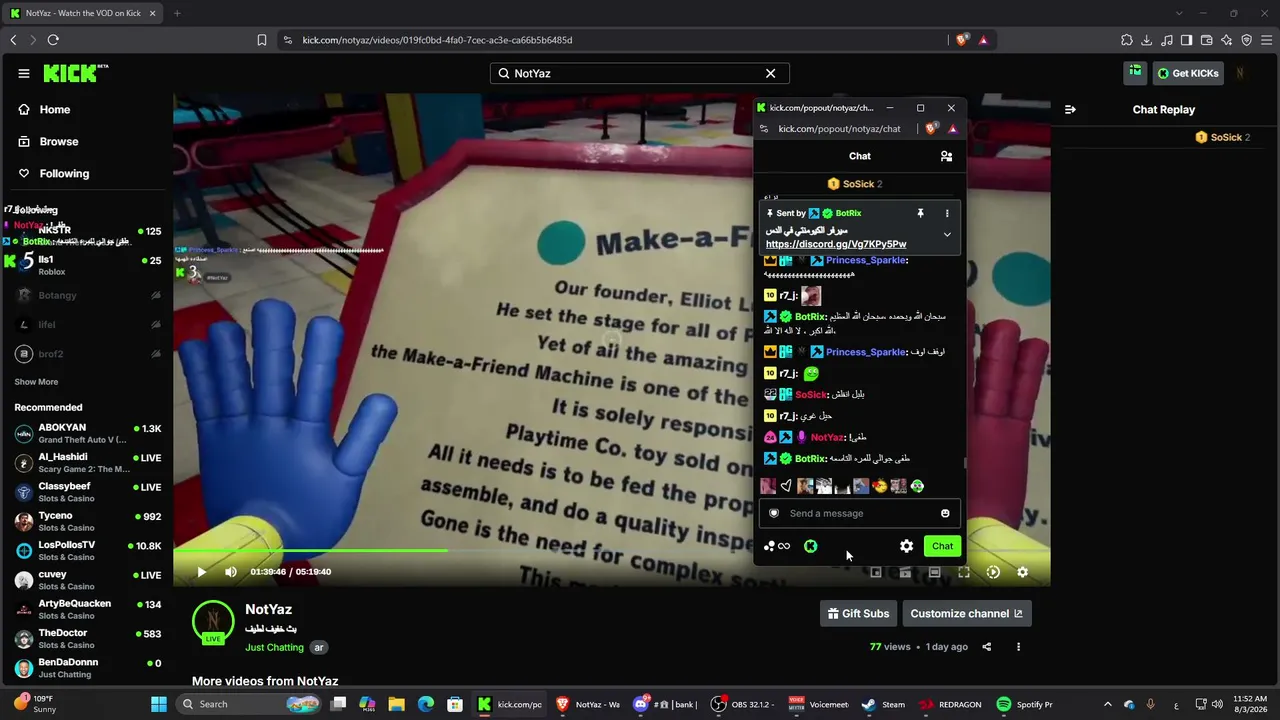Open browser extensions puzzle icon

pyautogui.click(x=1127, y=40)
